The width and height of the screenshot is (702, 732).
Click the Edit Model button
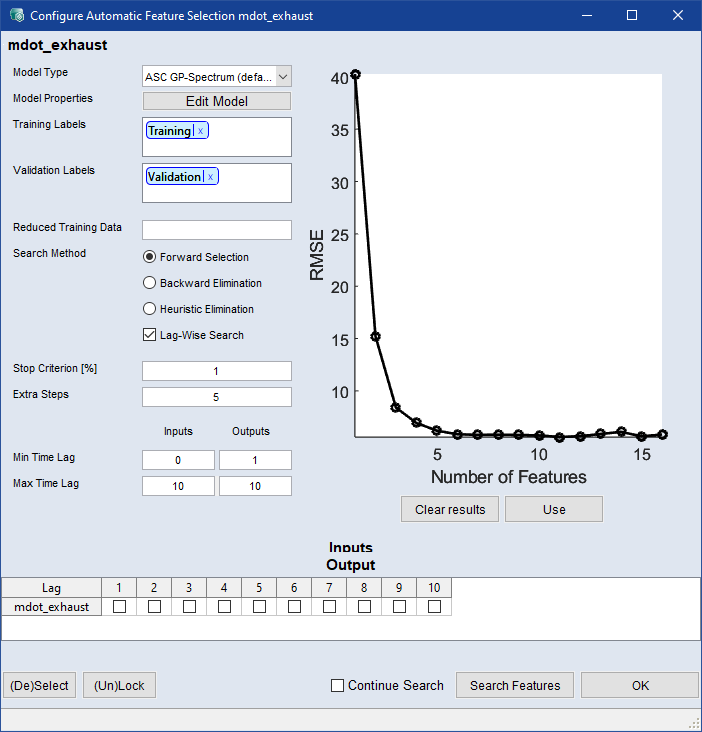click(216, 101)
